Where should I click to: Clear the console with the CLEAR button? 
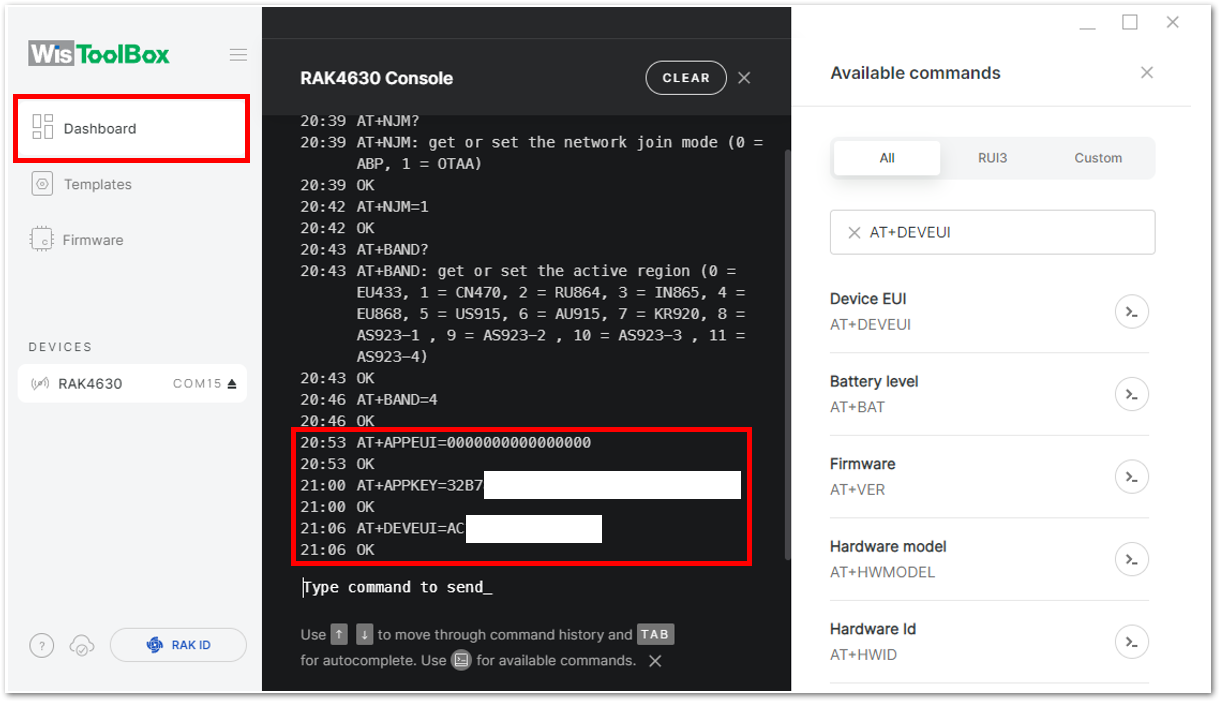point(686,78)
